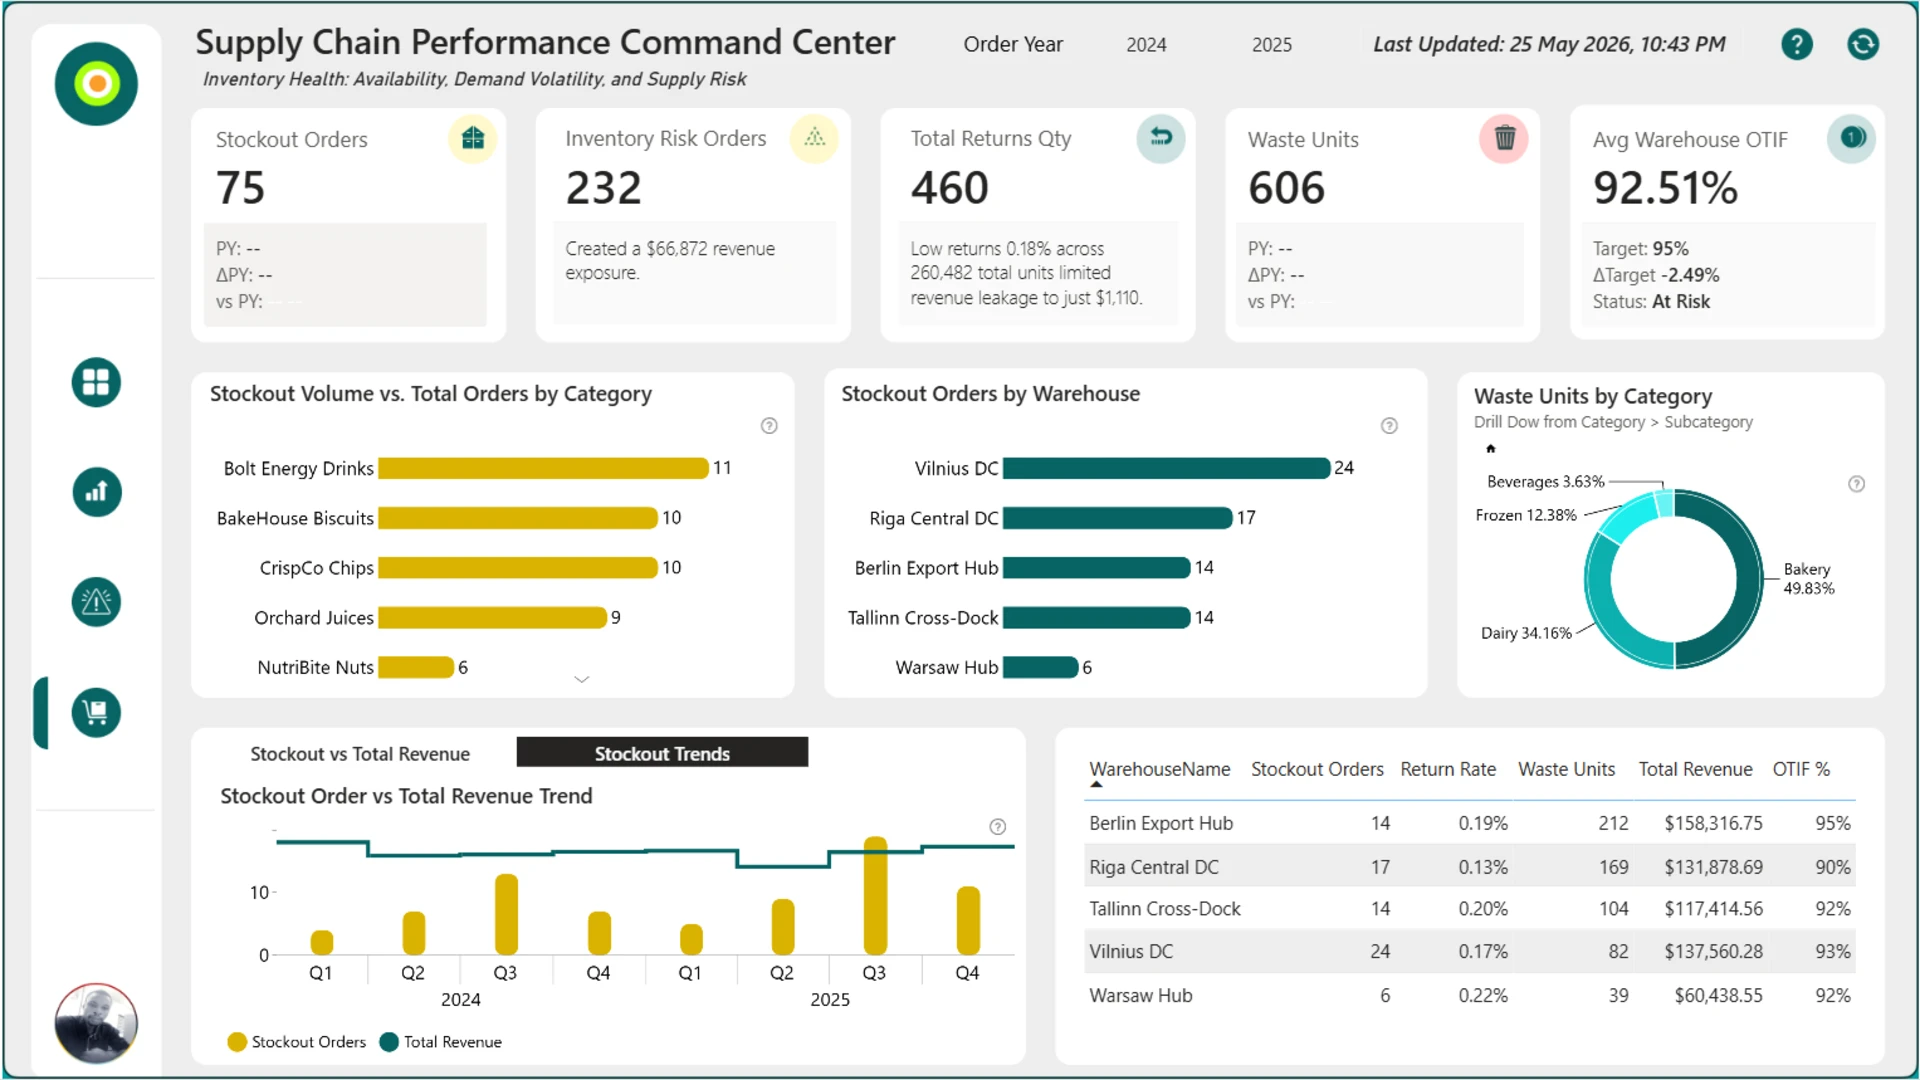Open the info tooltip icon on Stockout by Warehouse chart
This screenshot has height=1080, width=1920.
tap(1389, 426)
